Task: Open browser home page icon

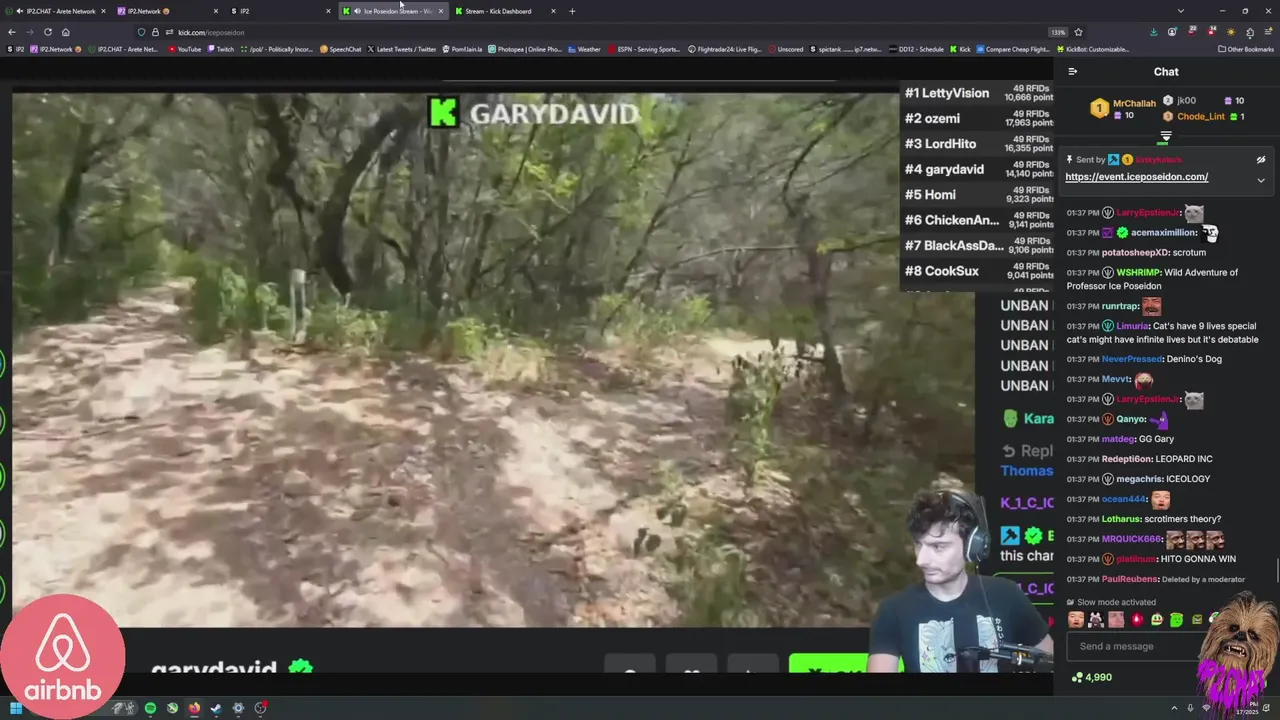Action: [x=66, y=32]
